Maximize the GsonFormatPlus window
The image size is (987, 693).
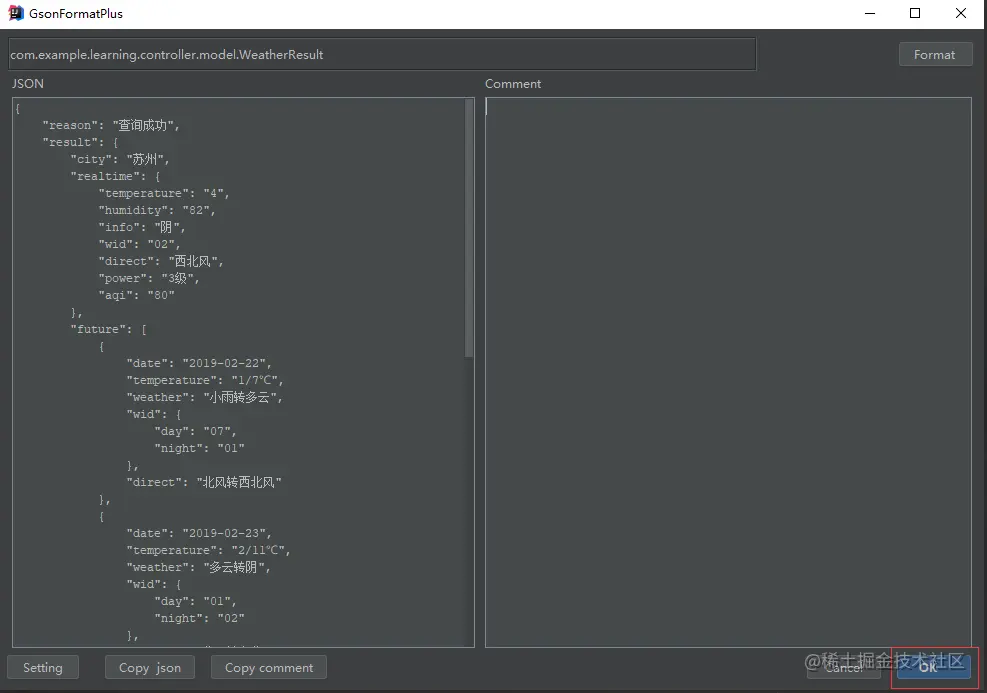pyautogui.click(x=915, y=13)
